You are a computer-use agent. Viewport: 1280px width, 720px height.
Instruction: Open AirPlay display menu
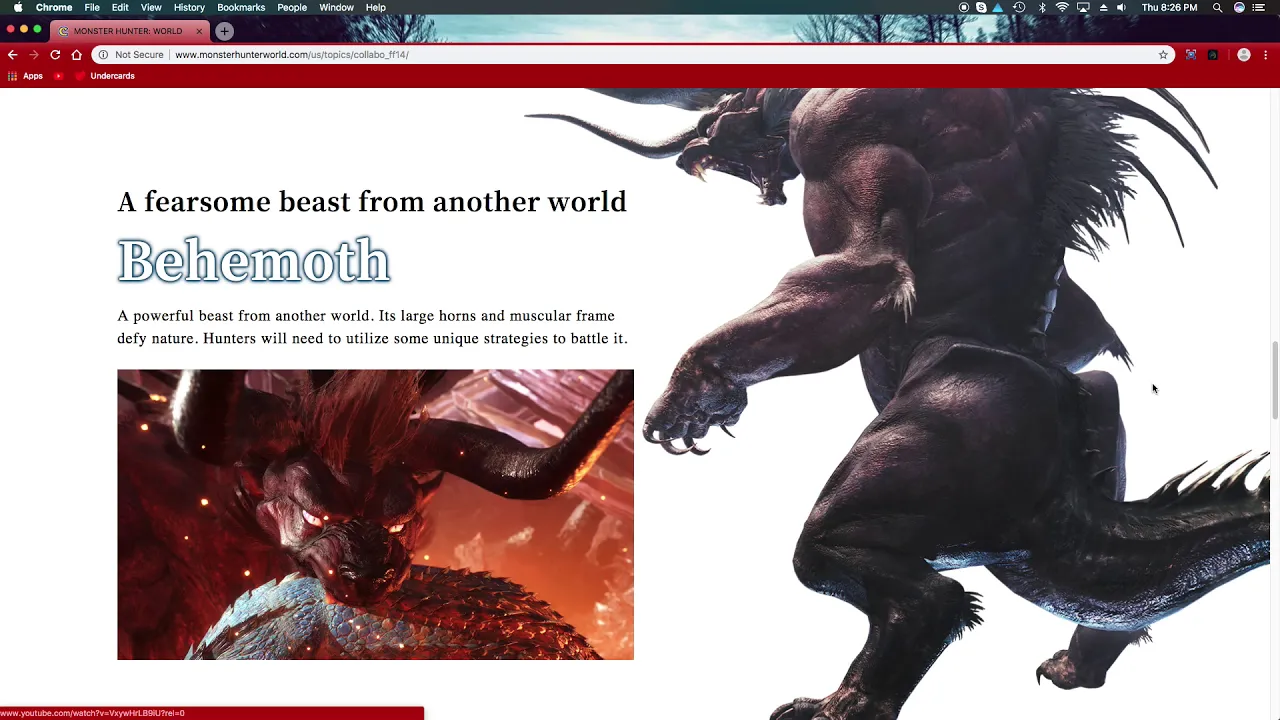coord(1083,7)
